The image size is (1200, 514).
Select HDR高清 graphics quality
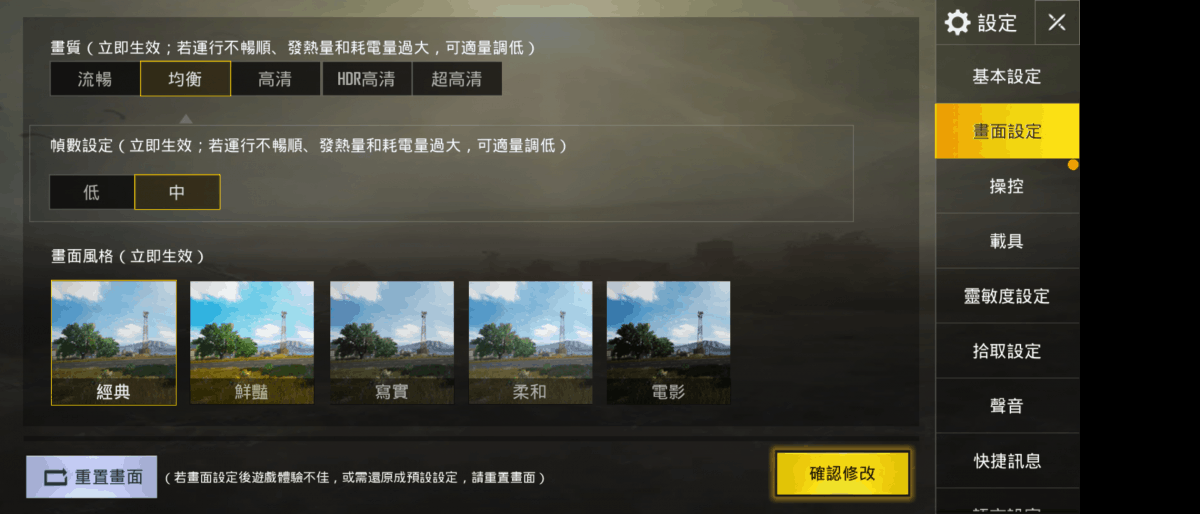point(367,79)
